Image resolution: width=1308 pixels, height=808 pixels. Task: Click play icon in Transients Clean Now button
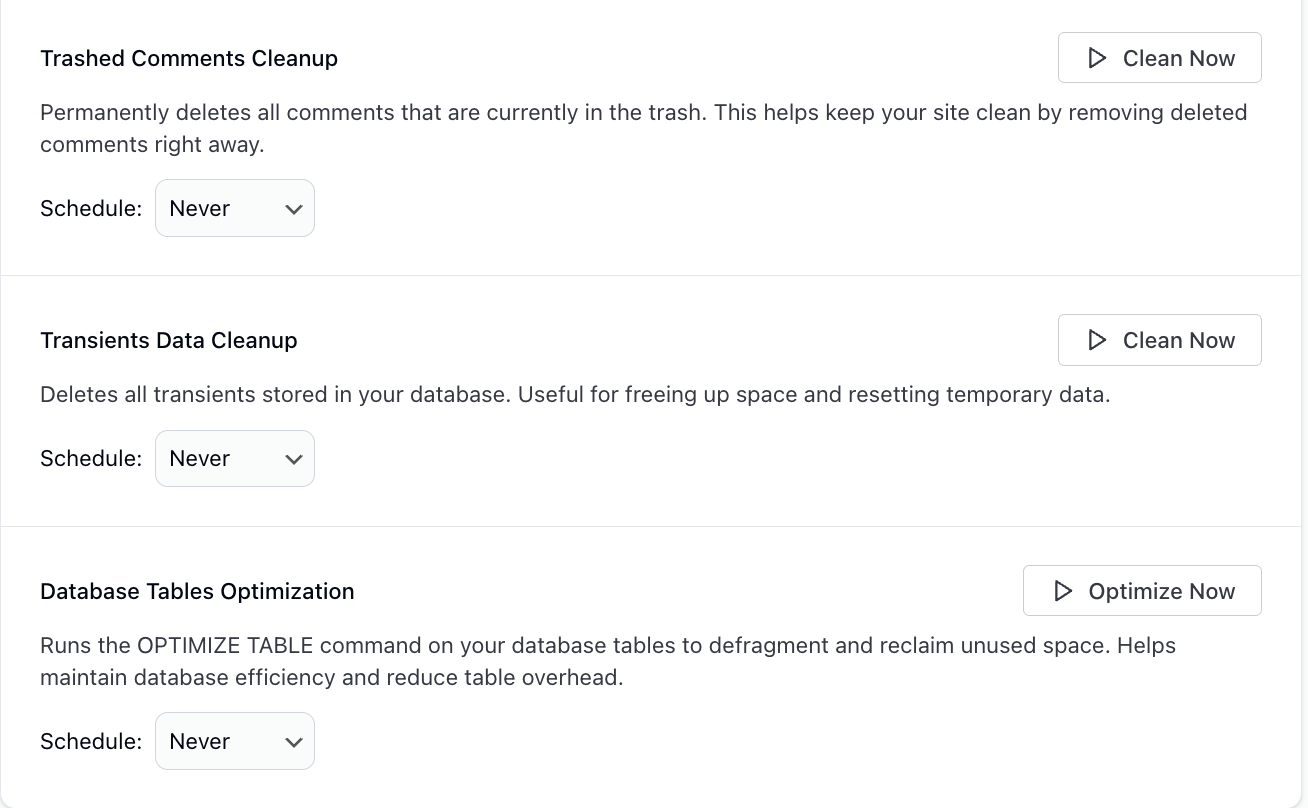(1097, 340)
